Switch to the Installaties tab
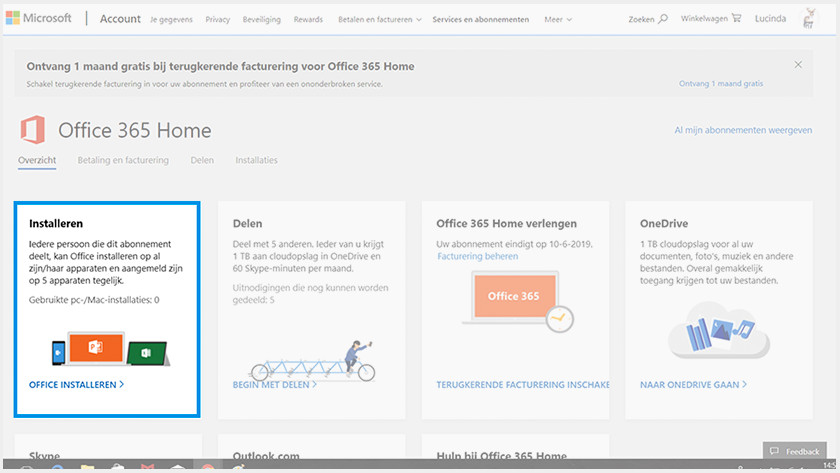 point(257,160)
